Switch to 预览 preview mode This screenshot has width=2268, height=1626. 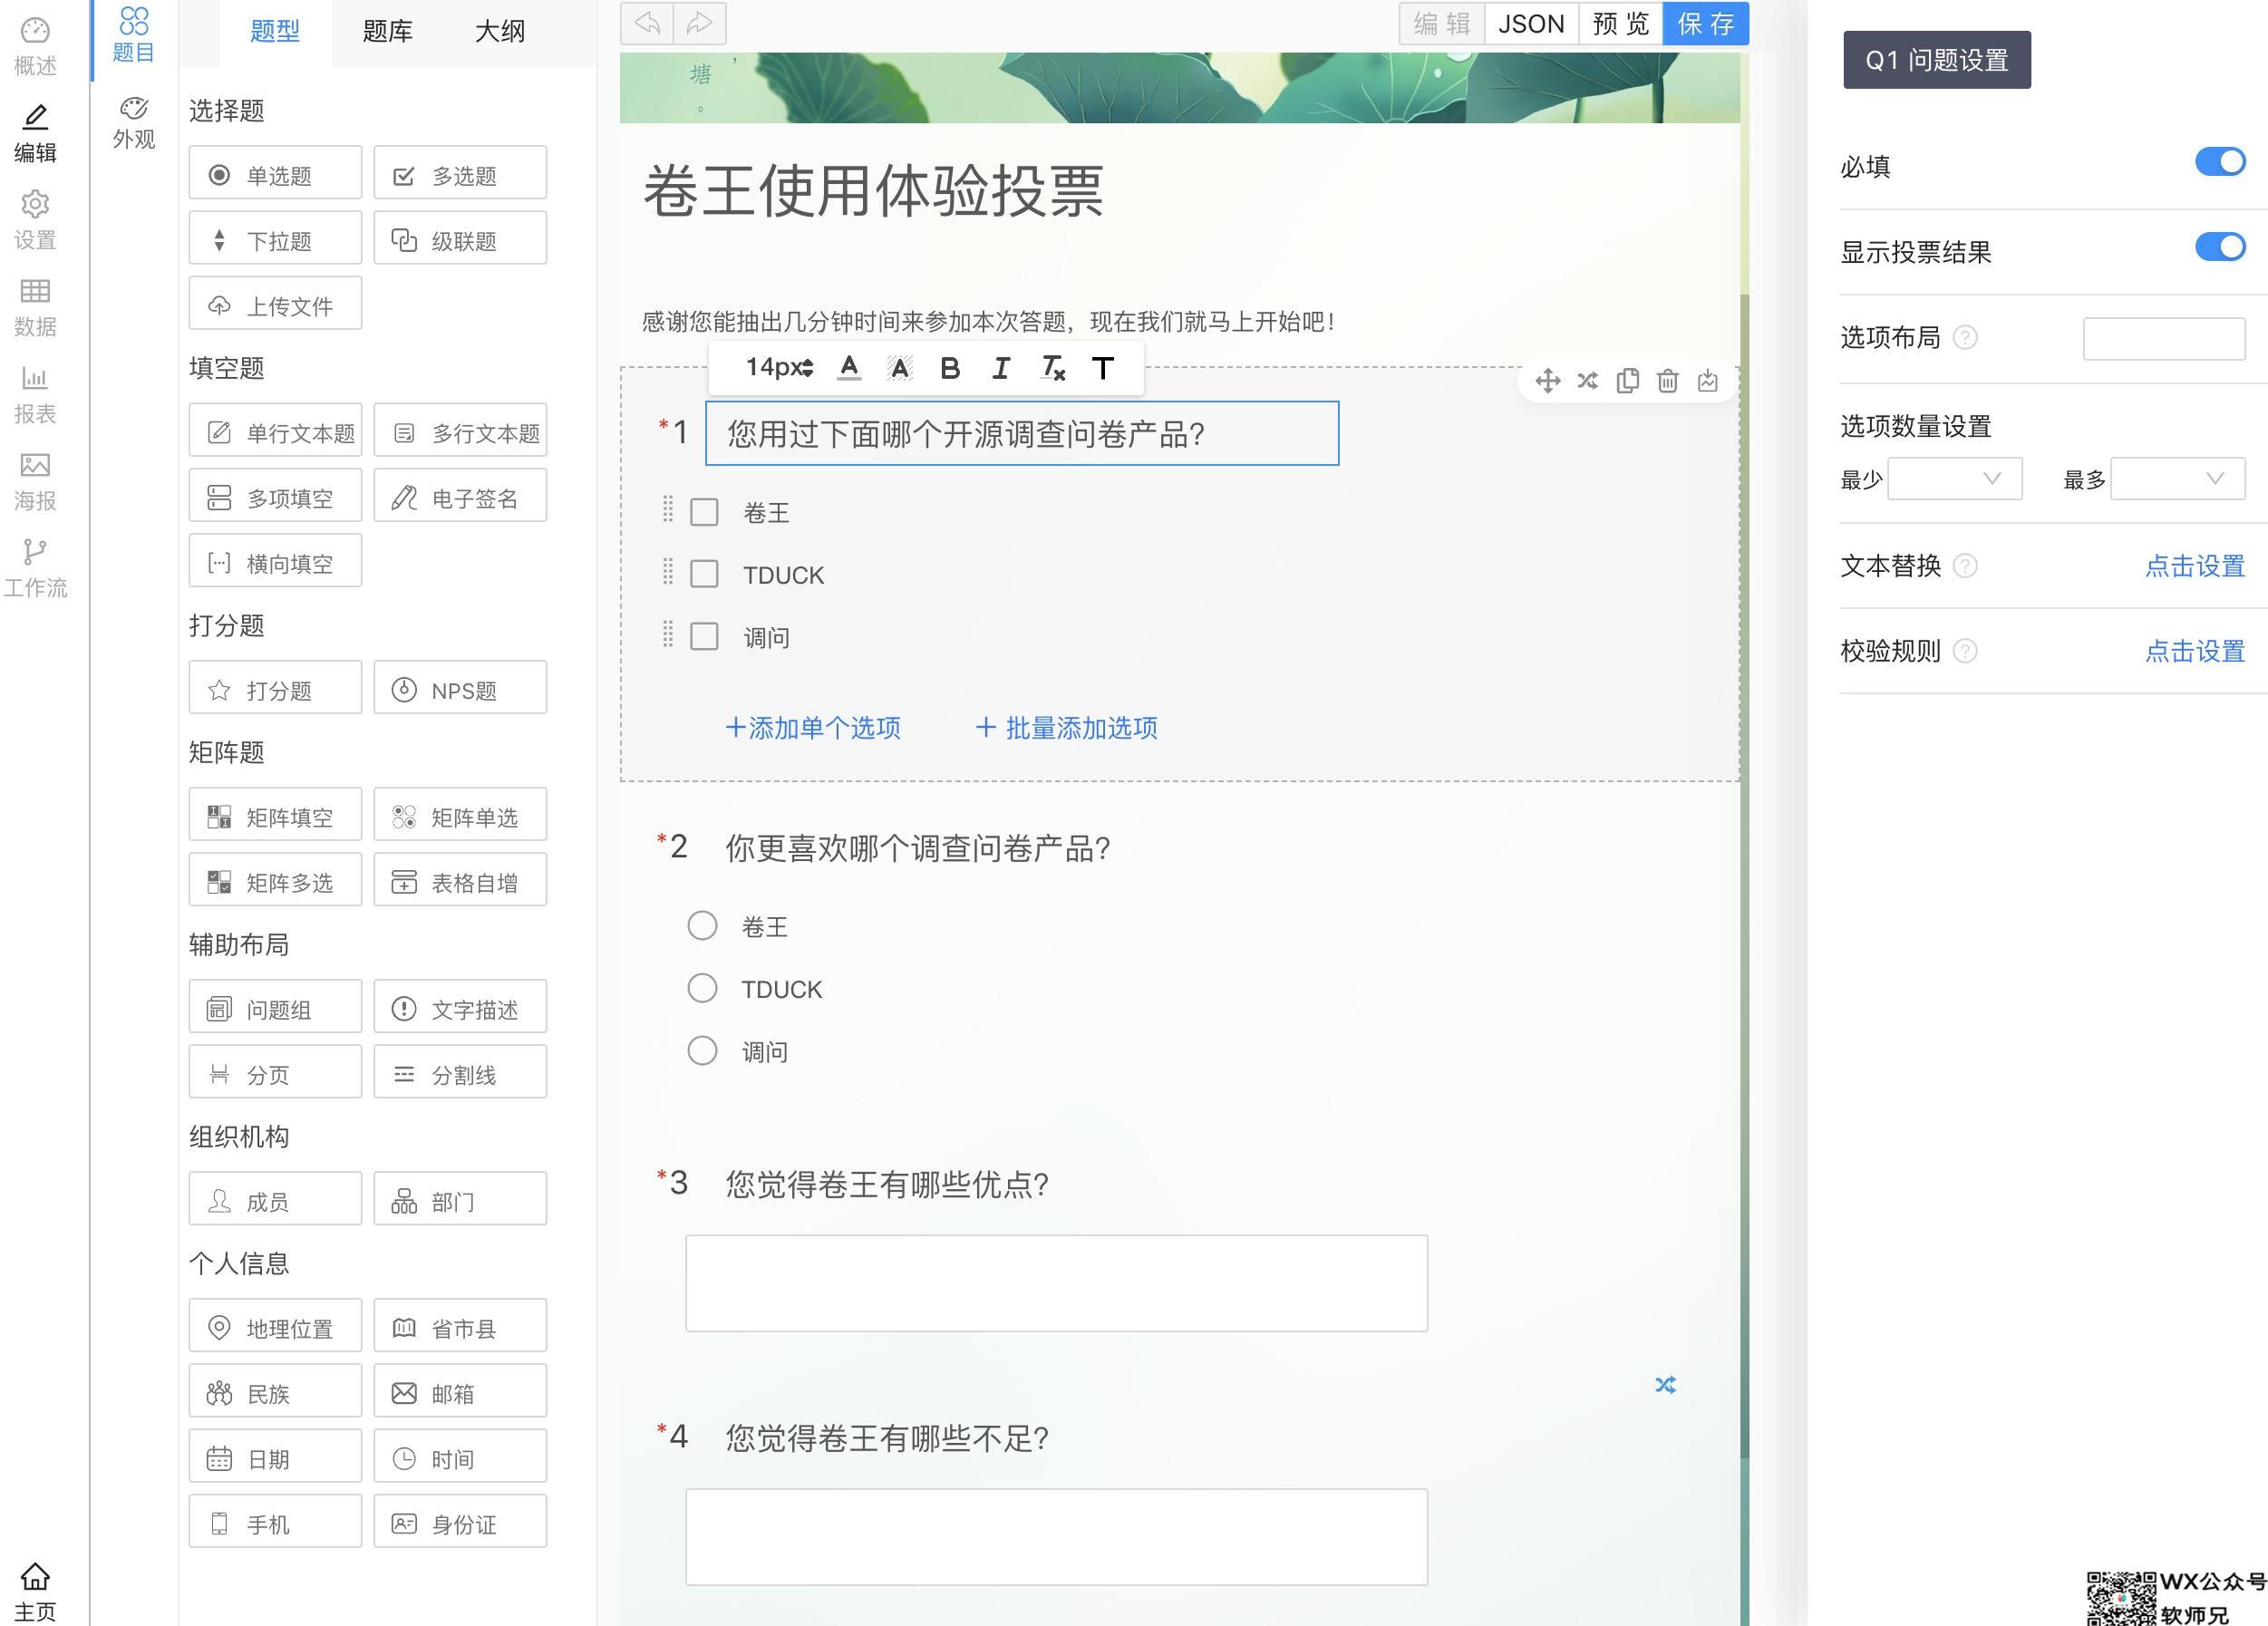click(x=1620, y=24)
